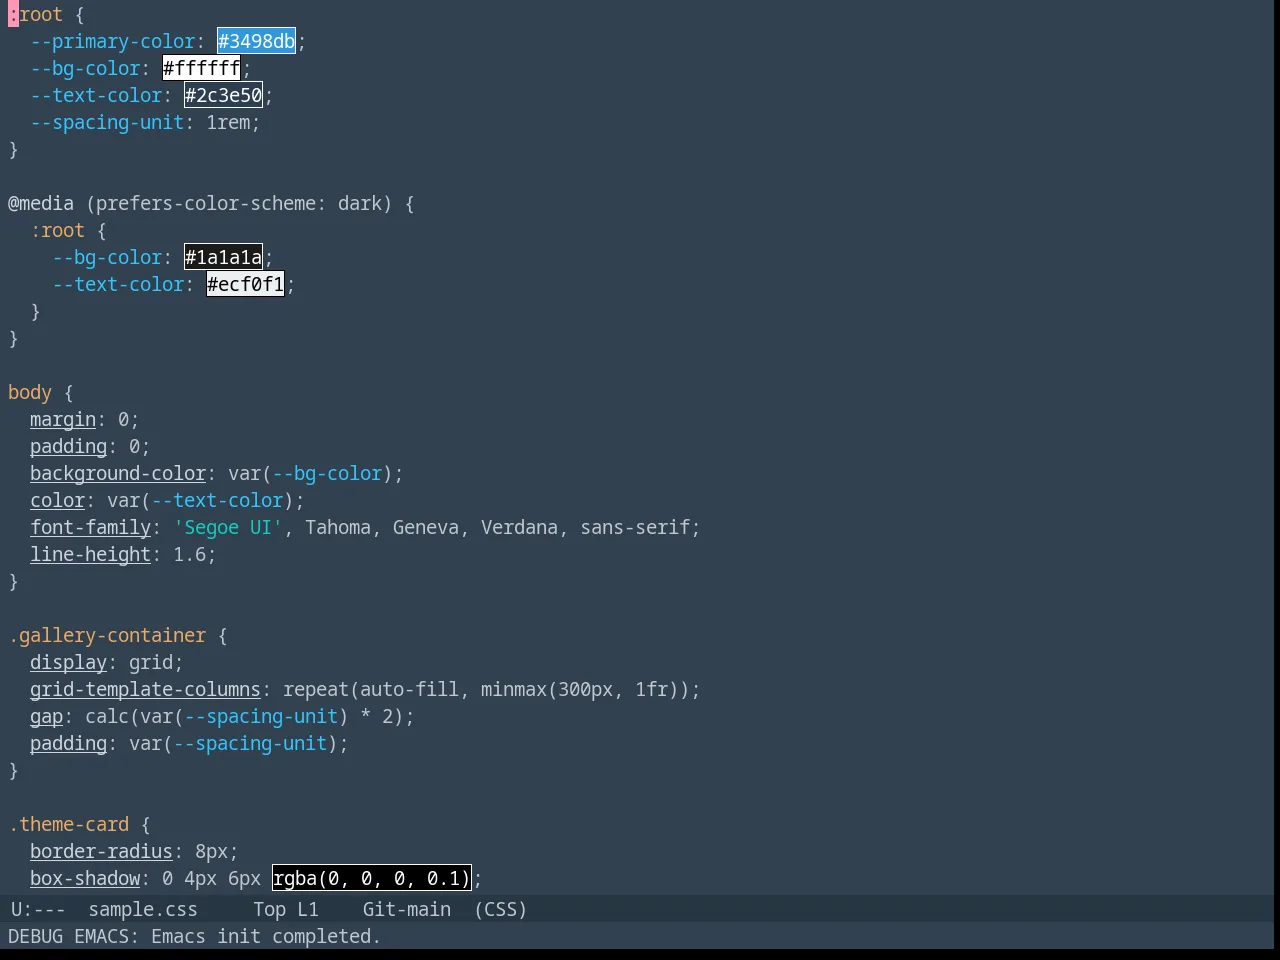1280x960 pixels.
Task: Click the 'border-radius' property
Action: point(101,851)
